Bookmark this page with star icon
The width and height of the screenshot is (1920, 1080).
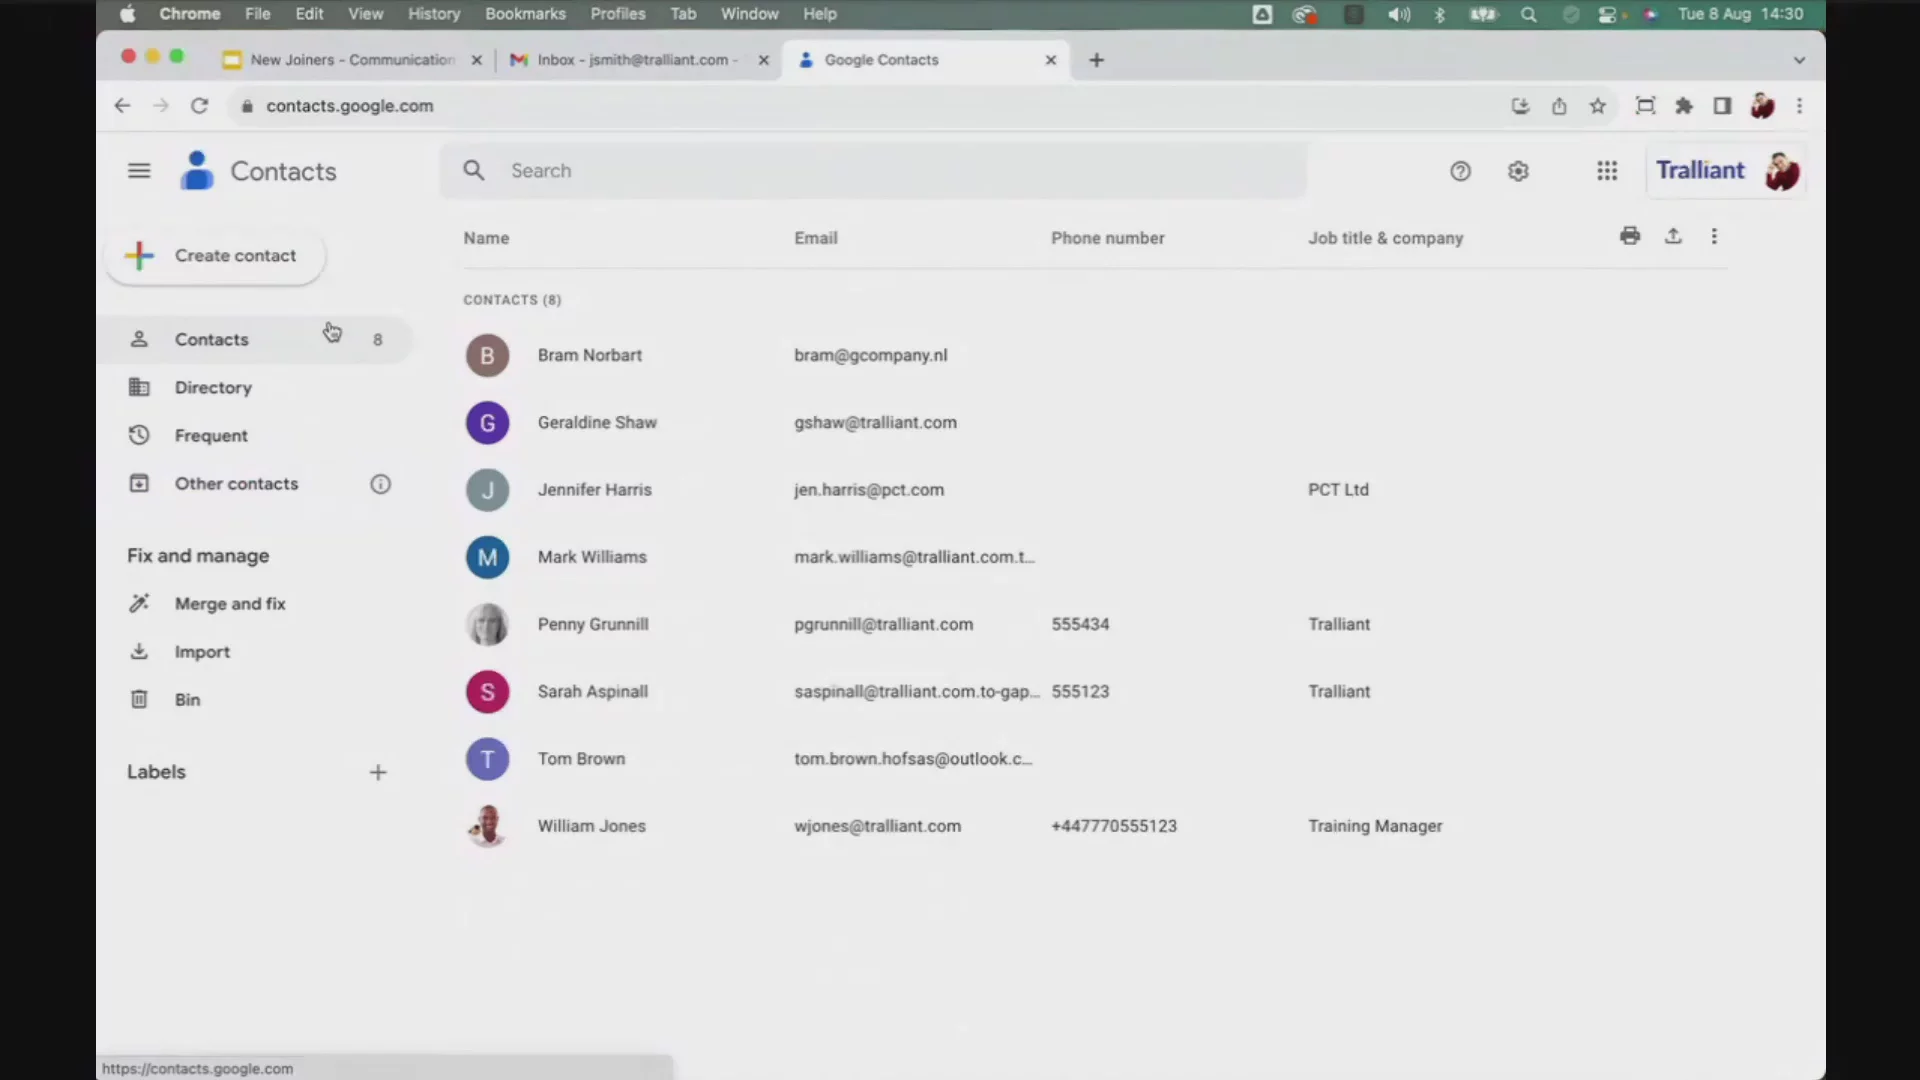(1598, 106)
